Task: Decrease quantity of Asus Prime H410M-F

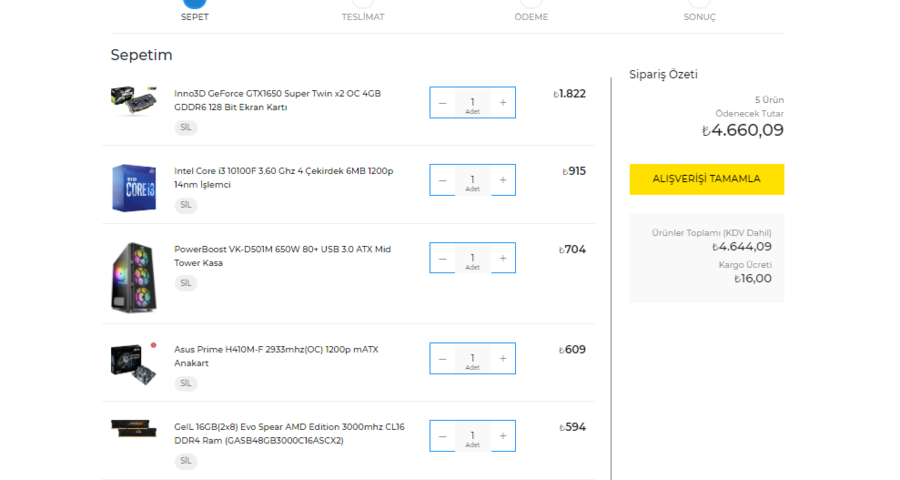Action: [443, 359]
